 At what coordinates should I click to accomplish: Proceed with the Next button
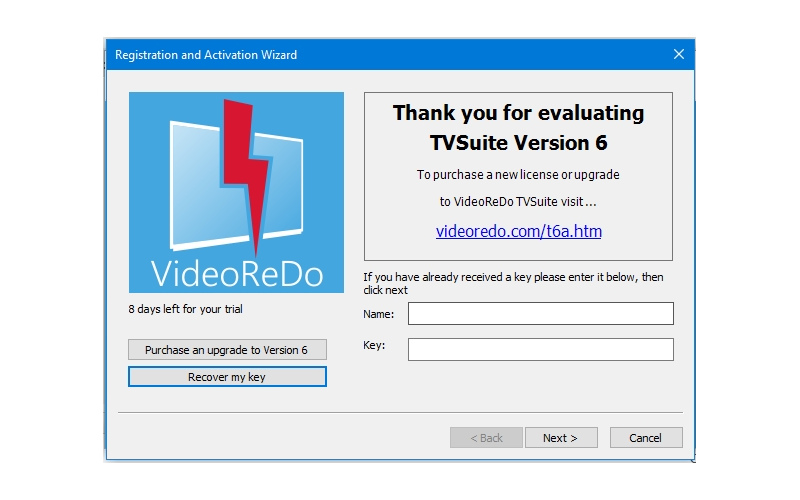561,438
